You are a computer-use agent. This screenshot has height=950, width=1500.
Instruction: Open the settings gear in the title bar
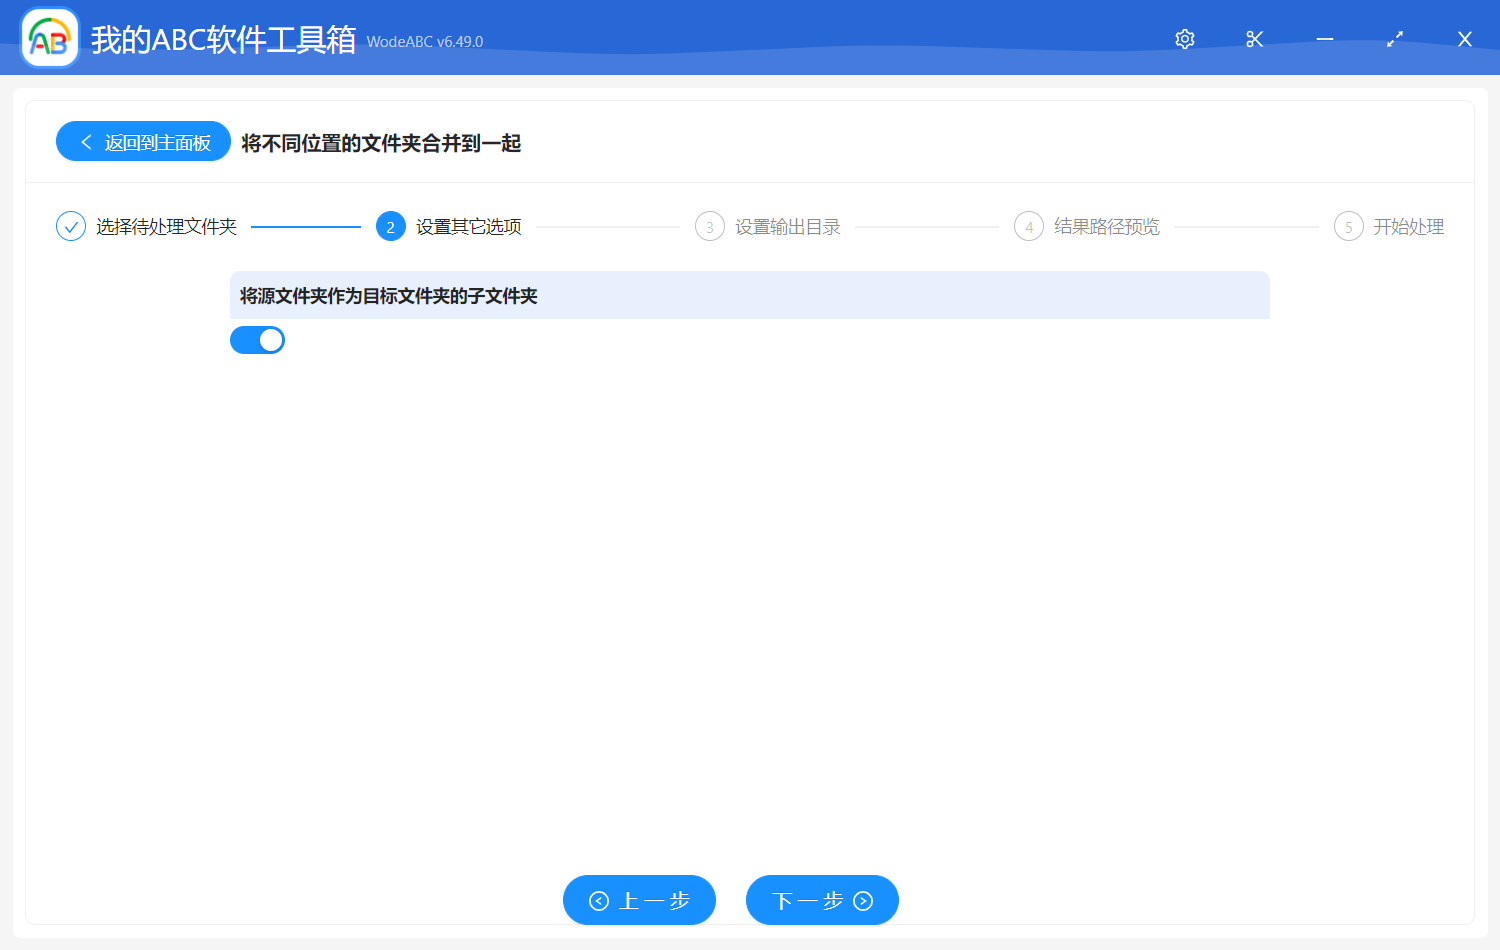1184,38
